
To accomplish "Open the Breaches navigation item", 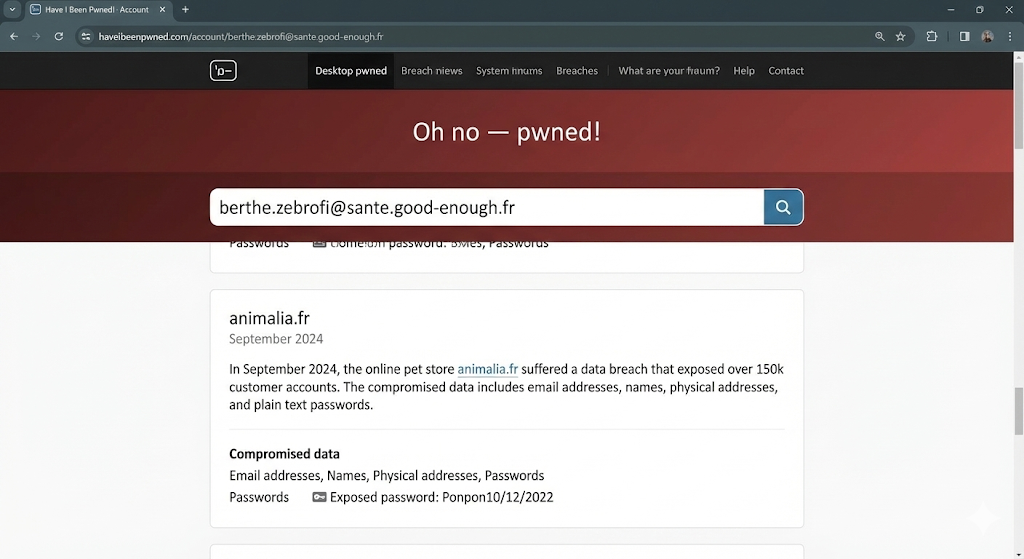I will pos(577,71).
